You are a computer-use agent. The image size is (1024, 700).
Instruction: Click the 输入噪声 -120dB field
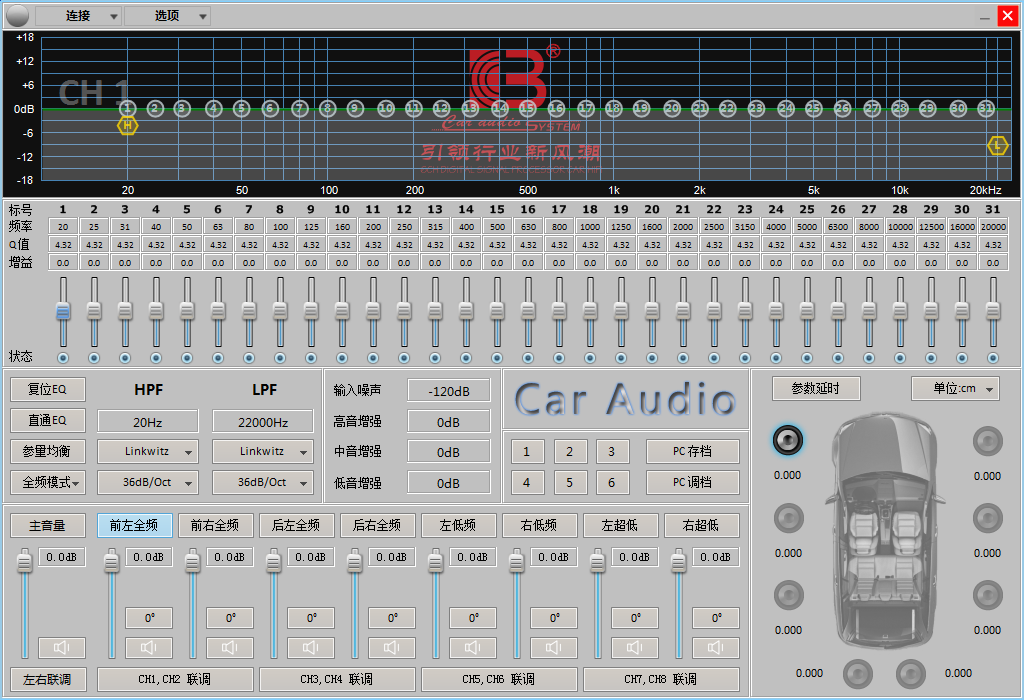click(449, 391)
